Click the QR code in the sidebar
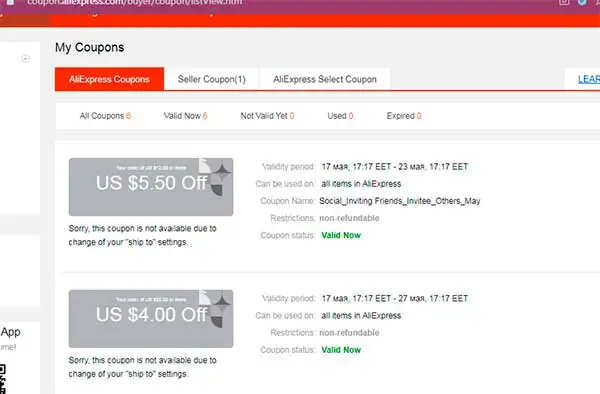600x394 pixels. click(3, 379)
